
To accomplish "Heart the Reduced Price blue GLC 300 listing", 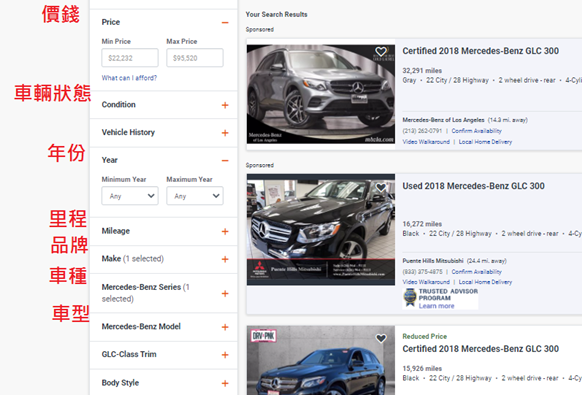I will (381, 338).
